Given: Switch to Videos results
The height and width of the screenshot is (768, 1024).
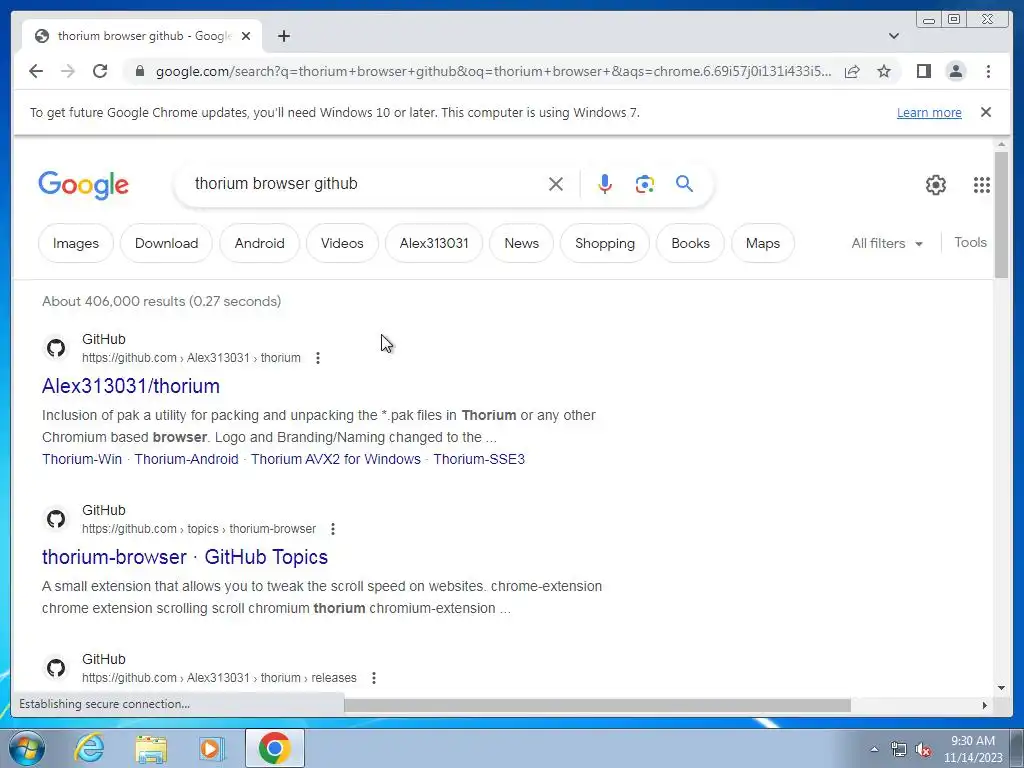Looking at the screenshot, I should tap(342, 243).
